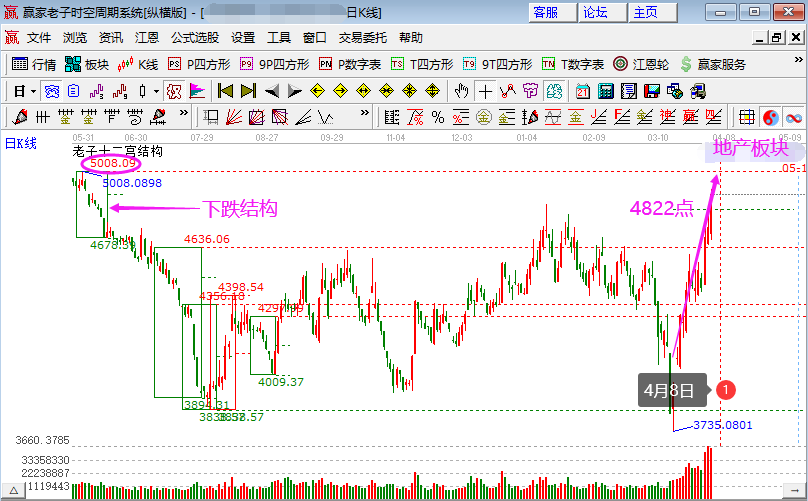This screenshot has height=501, width=808.
Task: Open the 日 period dropdown arrow
Action: (33, 92)
